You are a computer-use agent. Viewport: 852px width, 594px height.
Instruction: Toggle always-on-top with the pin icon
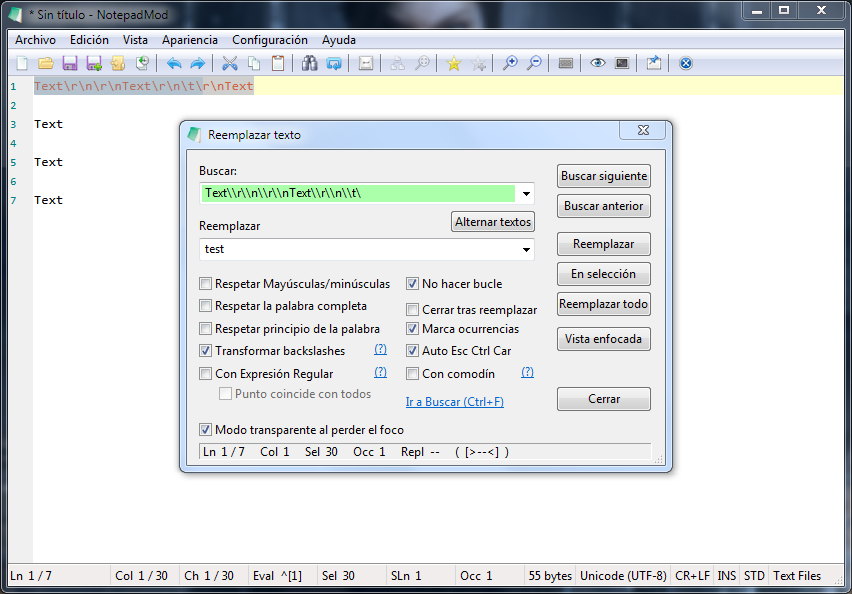(x=652, y=63)
